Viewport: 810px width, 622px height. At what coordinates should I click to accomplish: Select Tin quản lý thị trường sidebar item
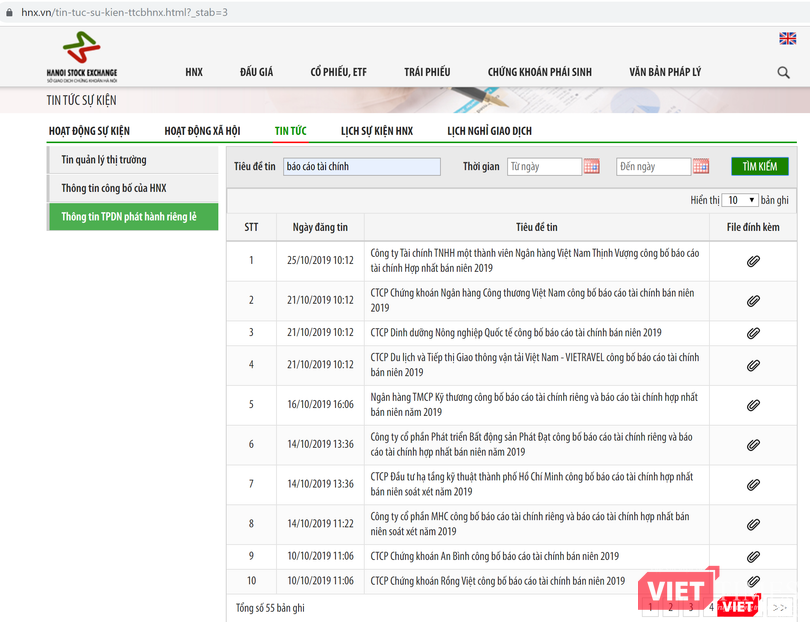pos(104,160)
